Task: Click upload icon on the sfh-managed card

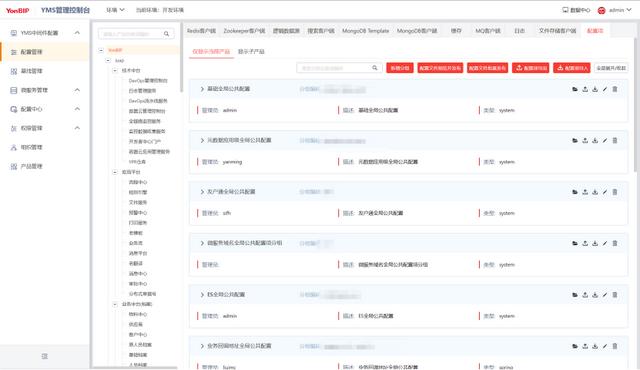Action: coord(585,192)
